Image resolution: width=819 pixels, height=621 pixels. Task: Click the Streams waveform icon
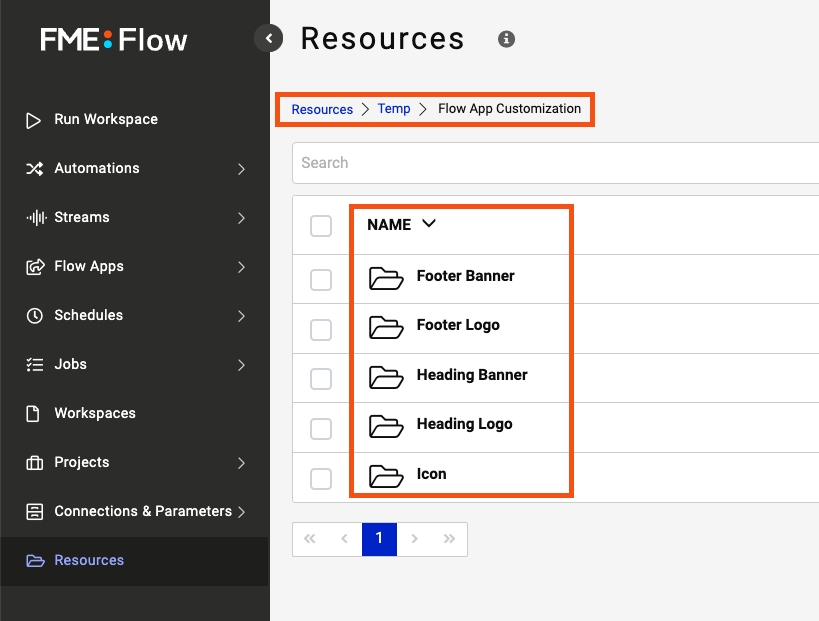click(x=35, y=218)
